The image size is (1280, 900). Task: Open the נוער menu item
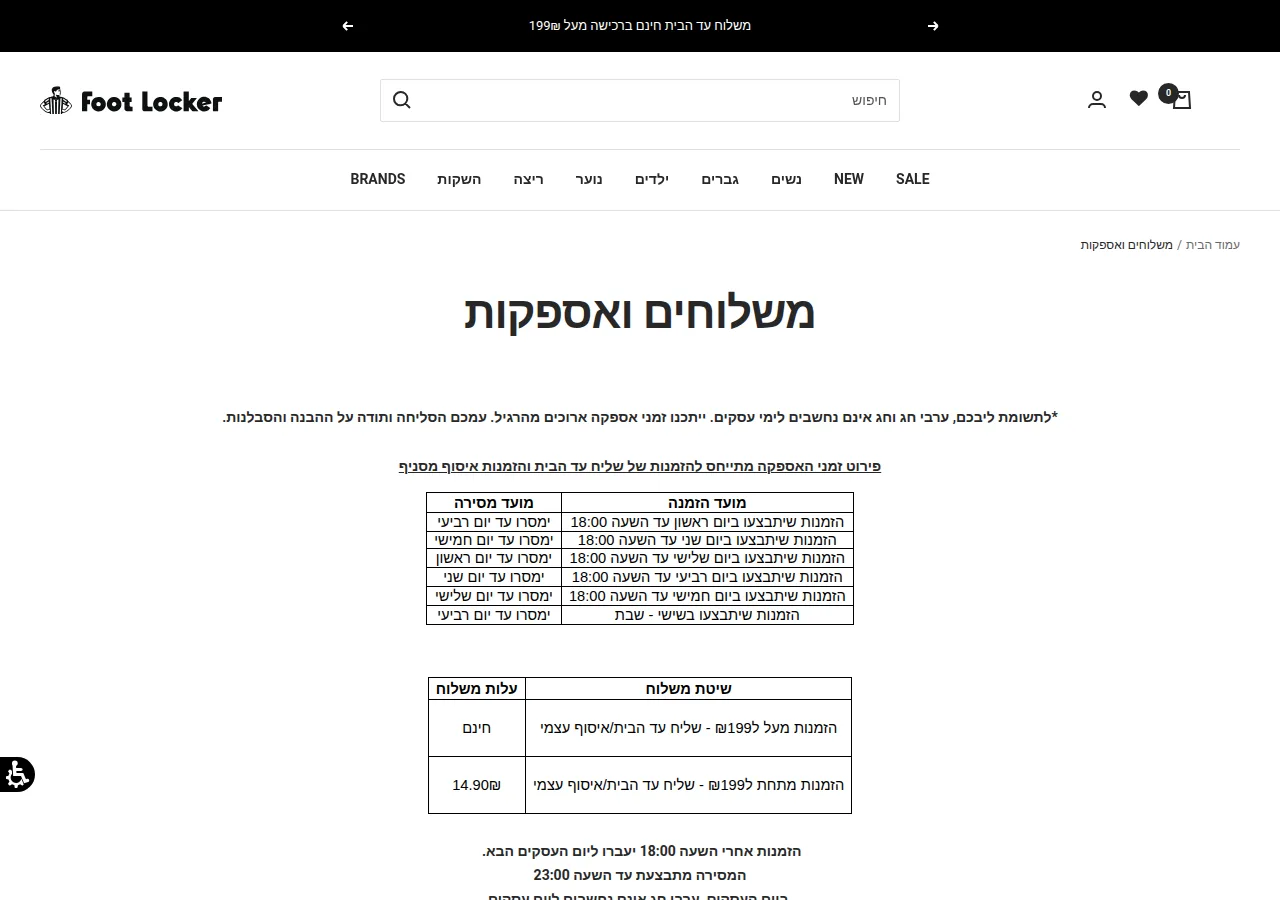589,179
